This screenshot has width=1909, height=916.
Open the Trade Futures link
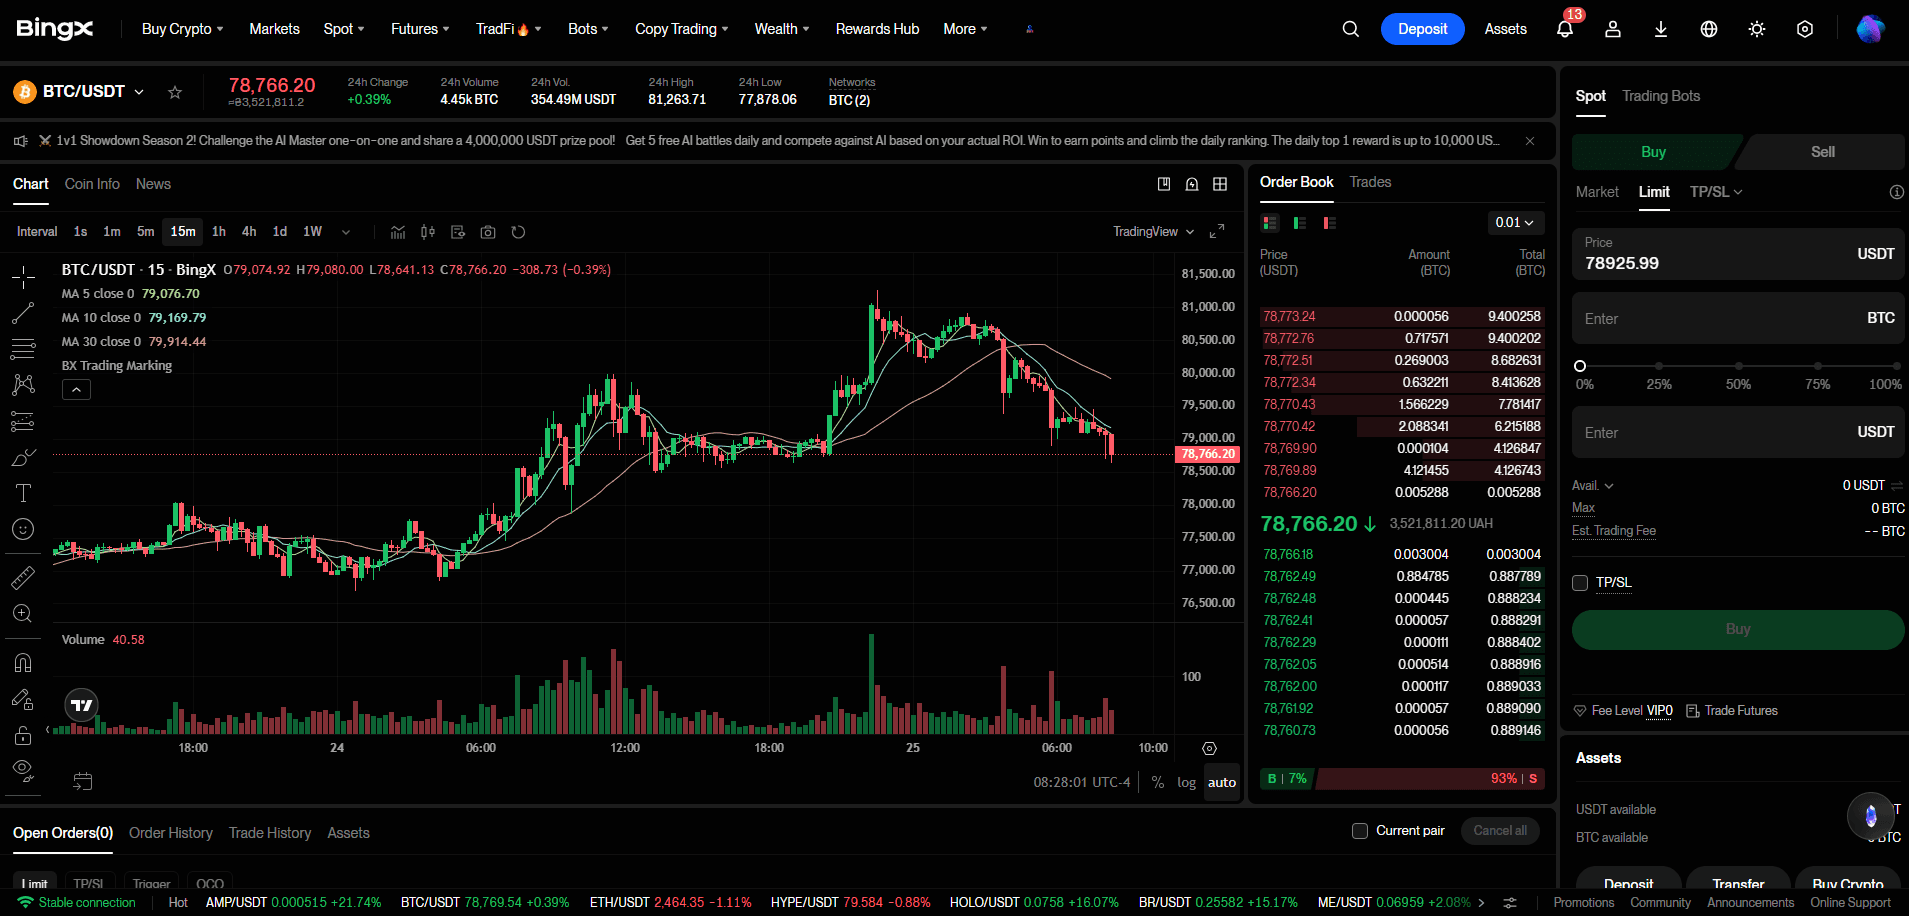[1732, 711]
